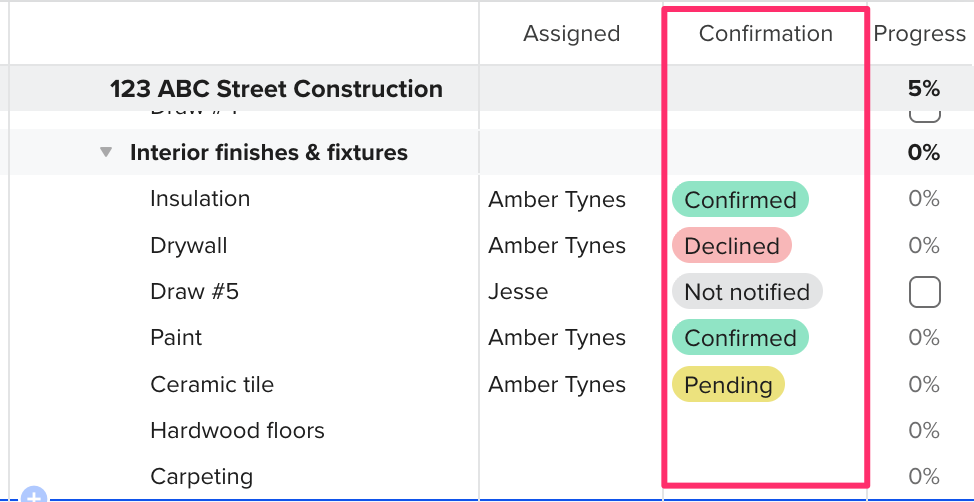Select the 123 ABC Street Construction project row
The height and width of the screenshot is (502, 974).
276,89
